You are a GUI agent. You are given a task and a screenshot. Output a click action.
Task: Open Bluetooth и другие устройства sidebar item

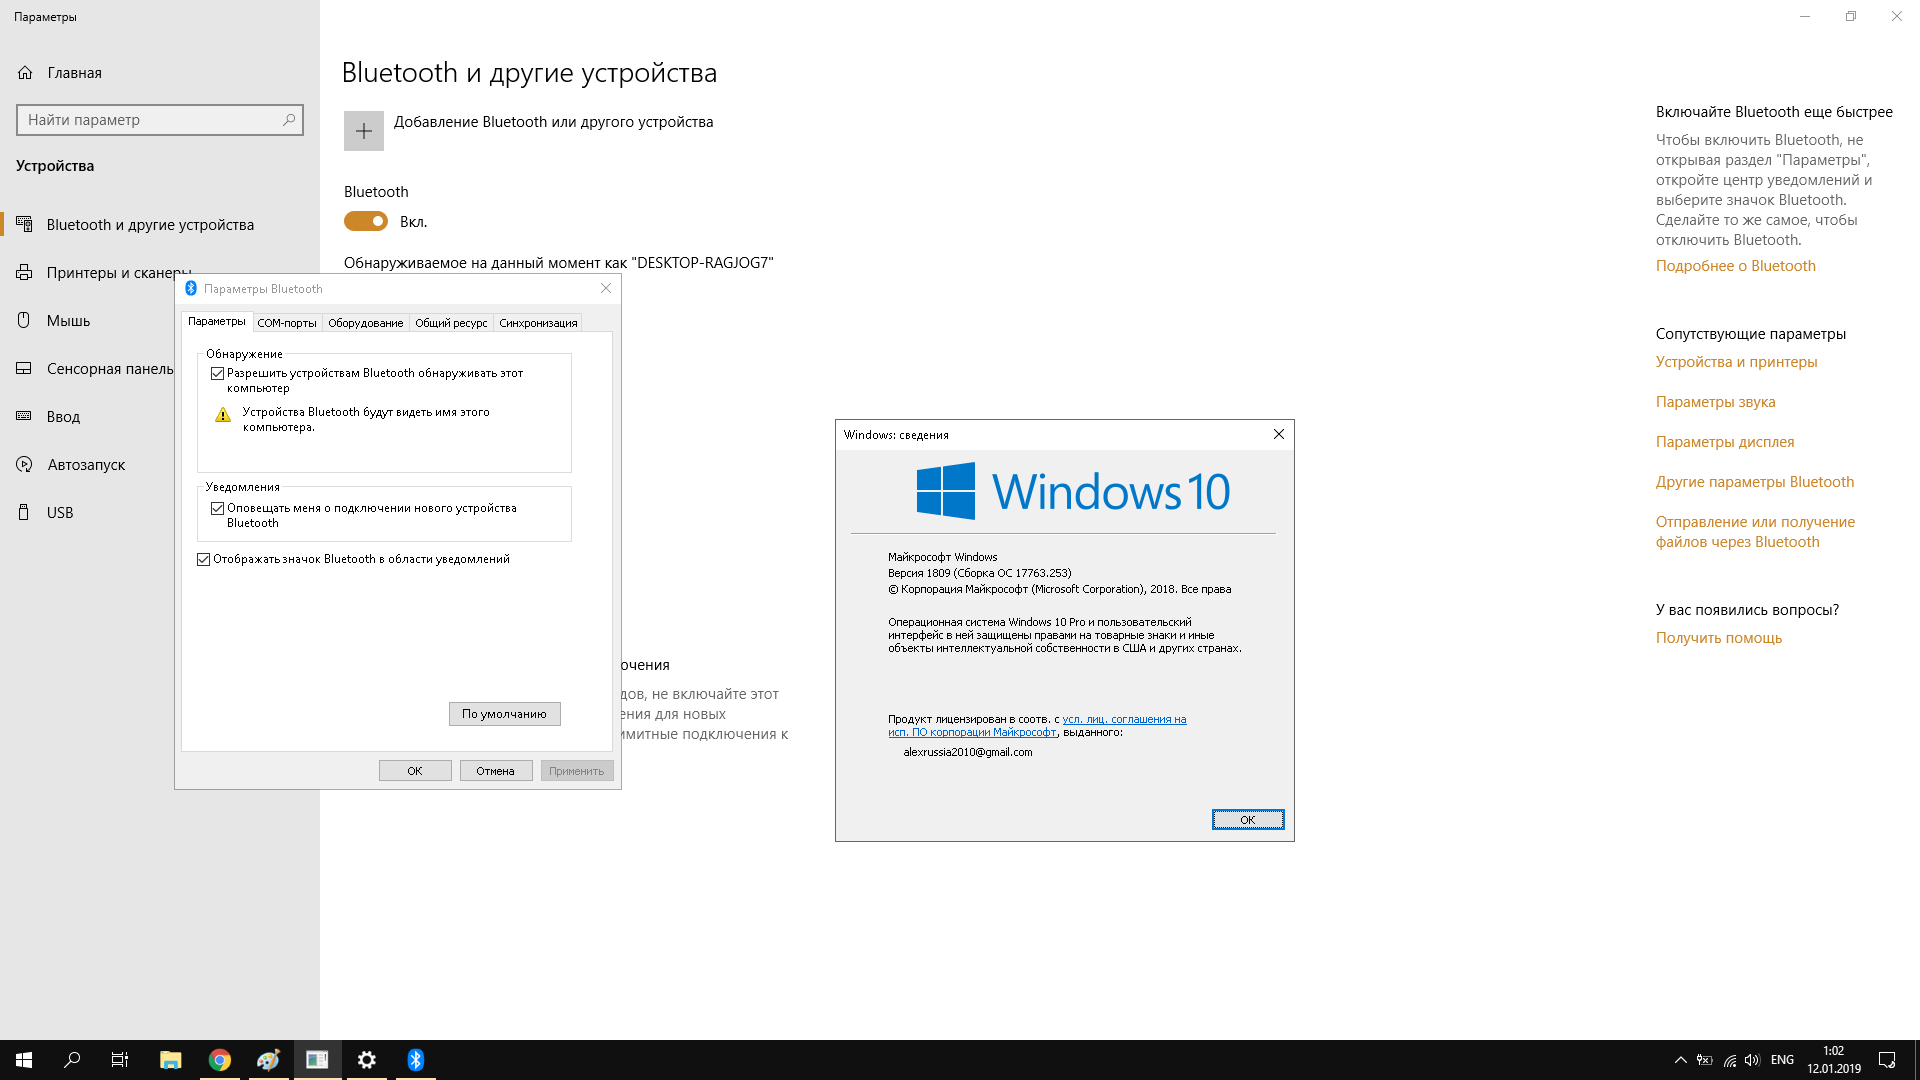160,224
